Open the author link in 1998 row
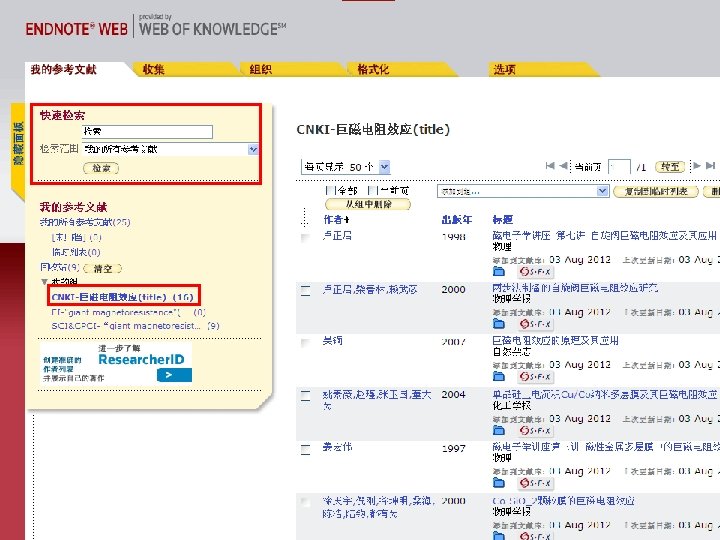Viewport: 720px width, 540px height. point(337,236)
